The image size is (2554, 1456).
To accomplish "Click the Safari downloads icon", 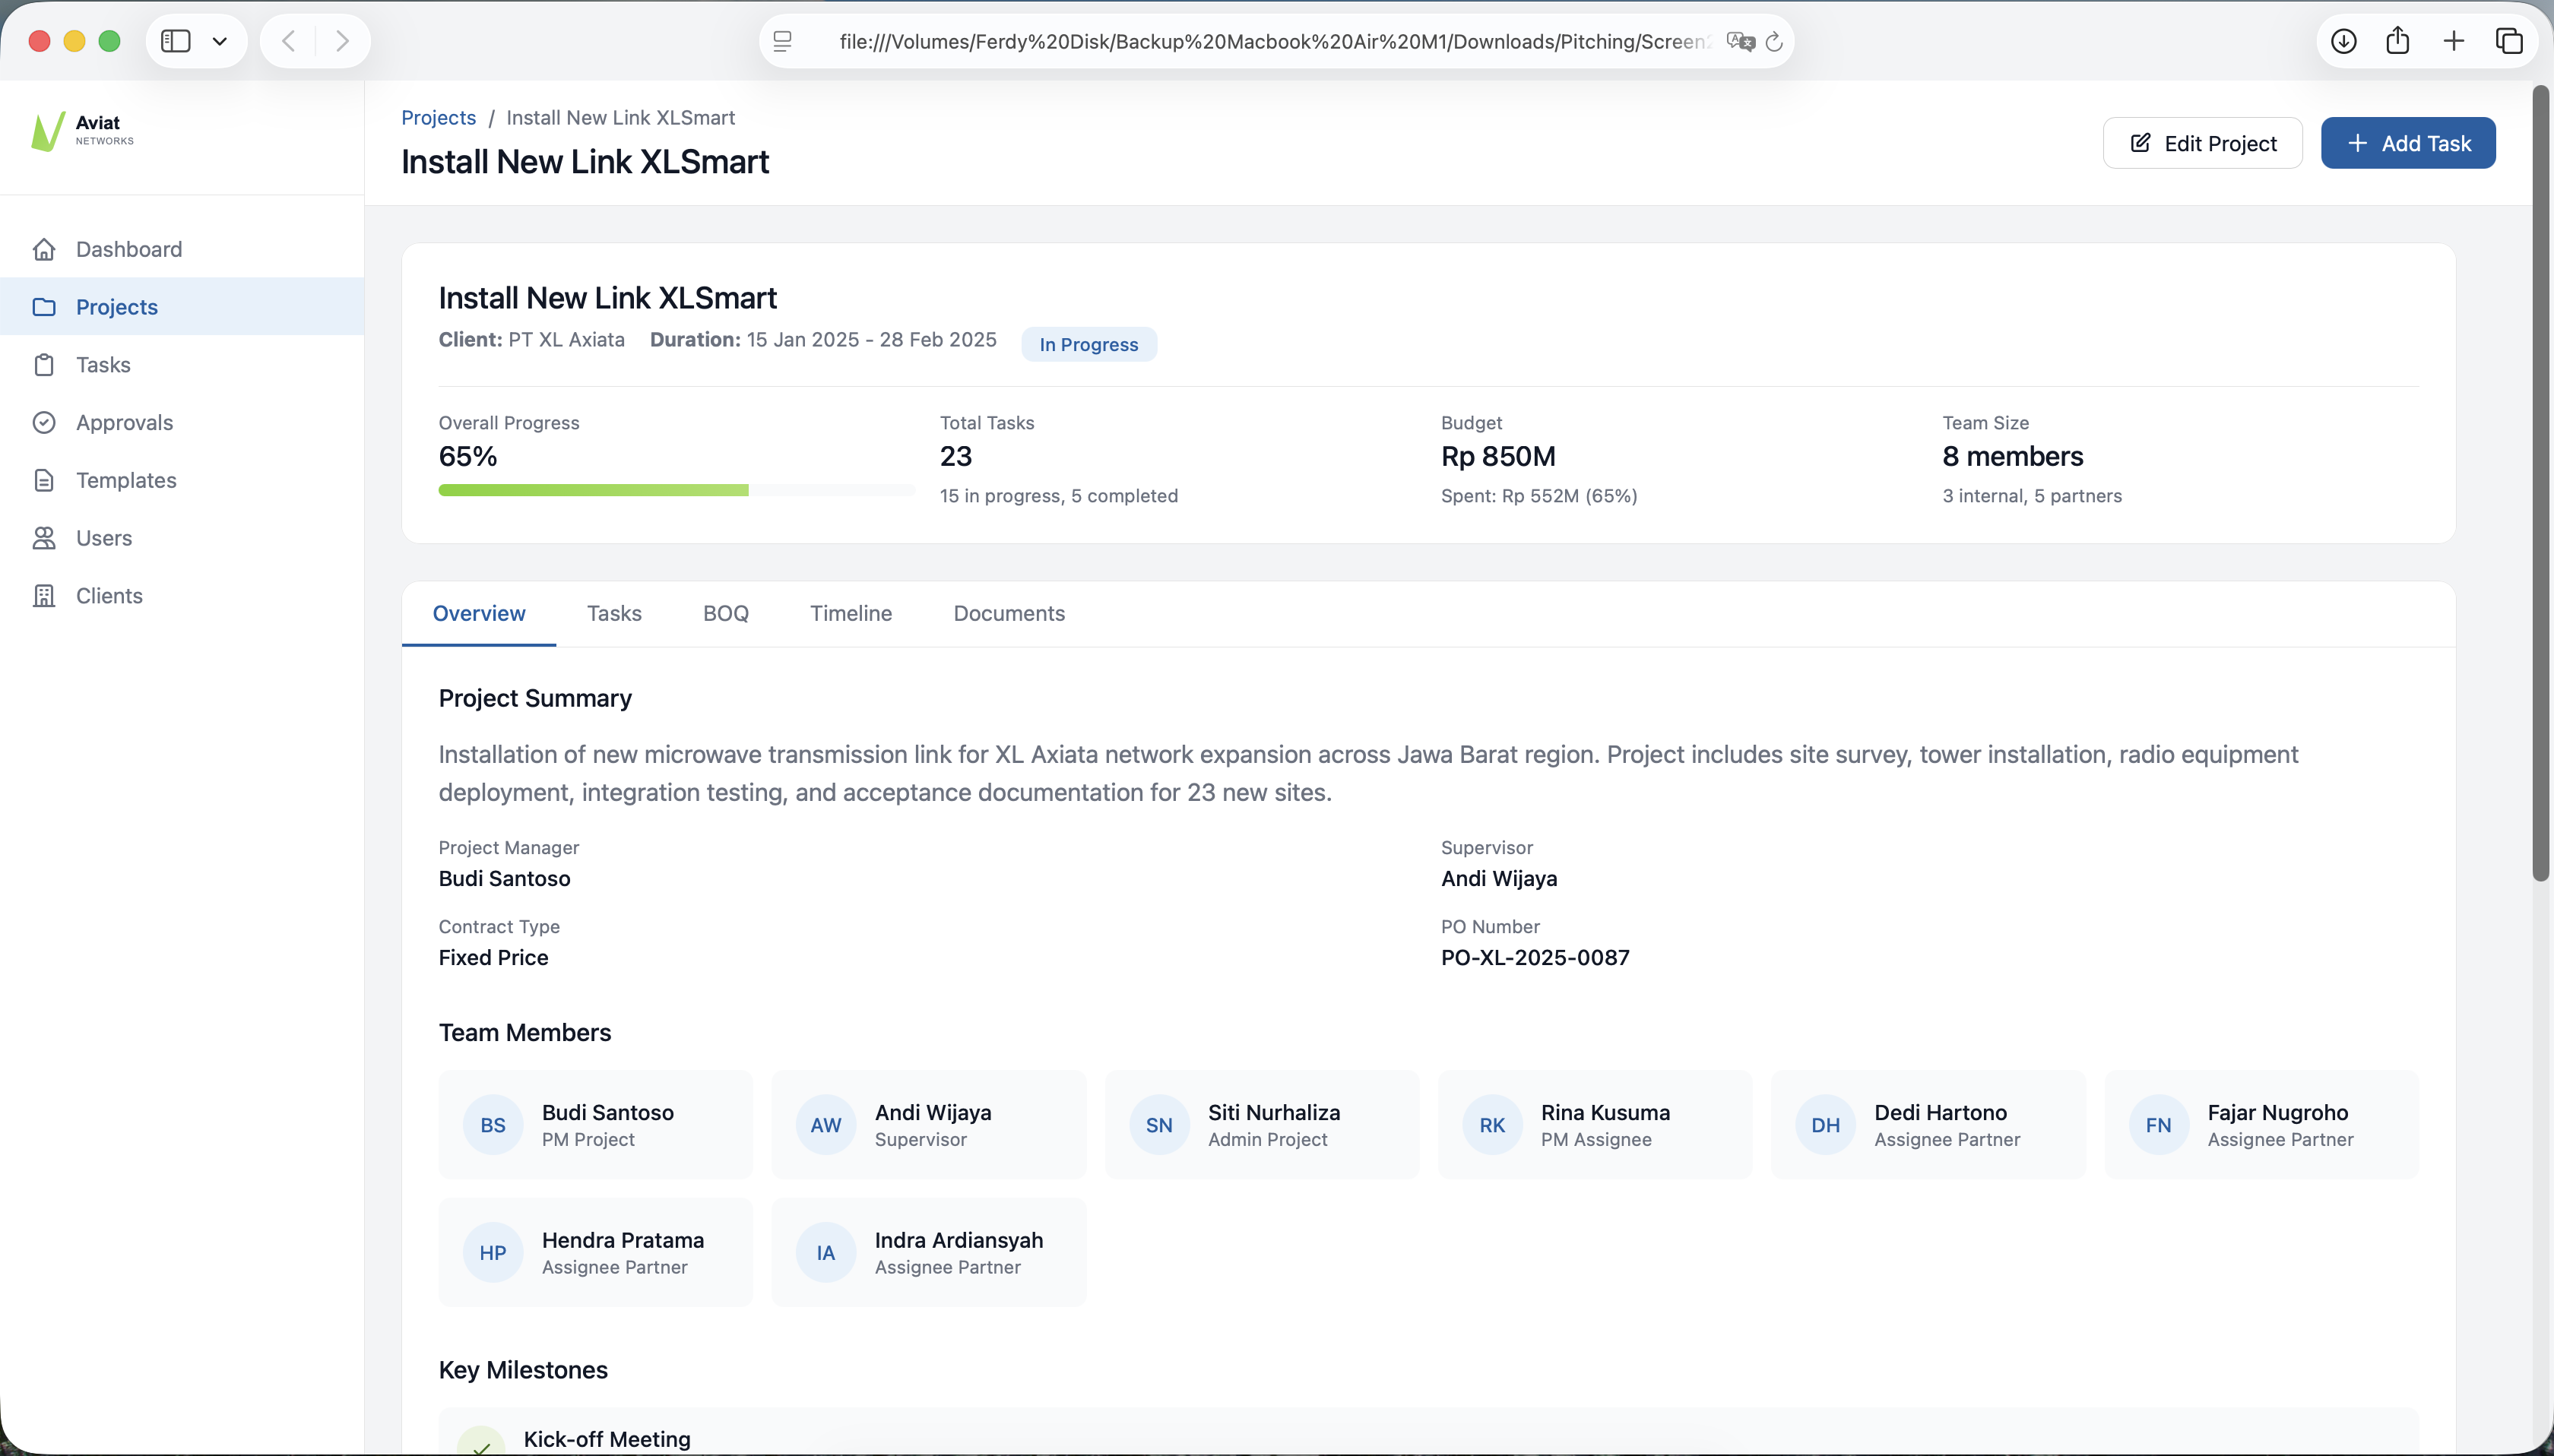I will [x=2343, y=41].
